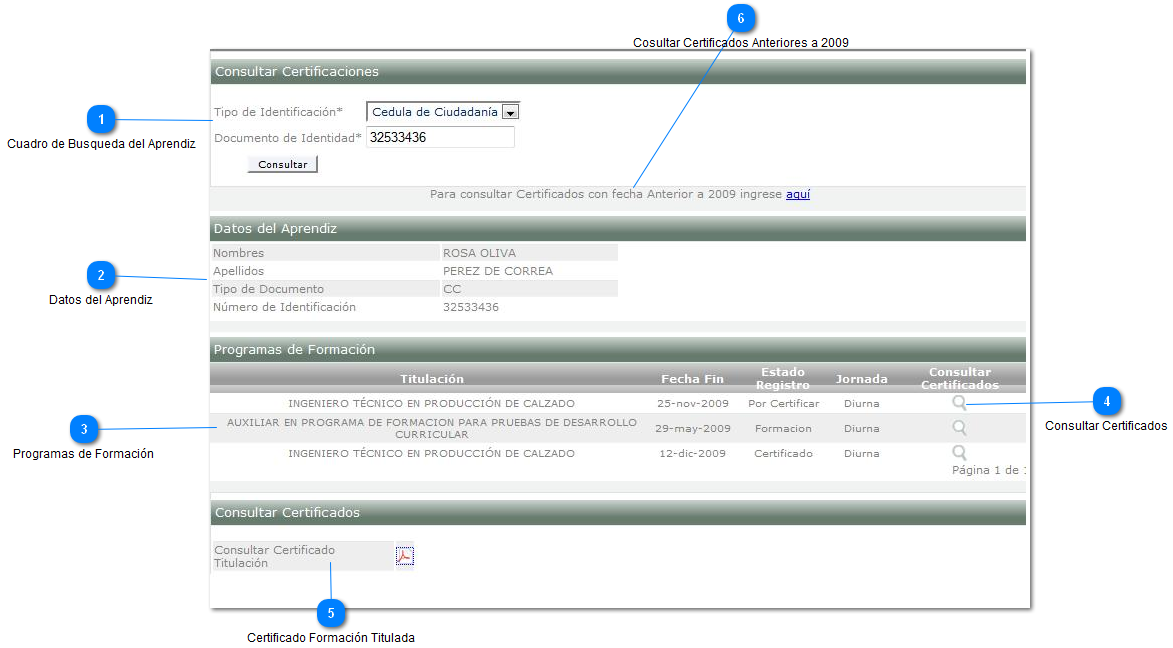
Task: Click magnifying glass for INGENIERO TÉCNICO ending 25-nov-2009
Action: click(x=959, y=403)
